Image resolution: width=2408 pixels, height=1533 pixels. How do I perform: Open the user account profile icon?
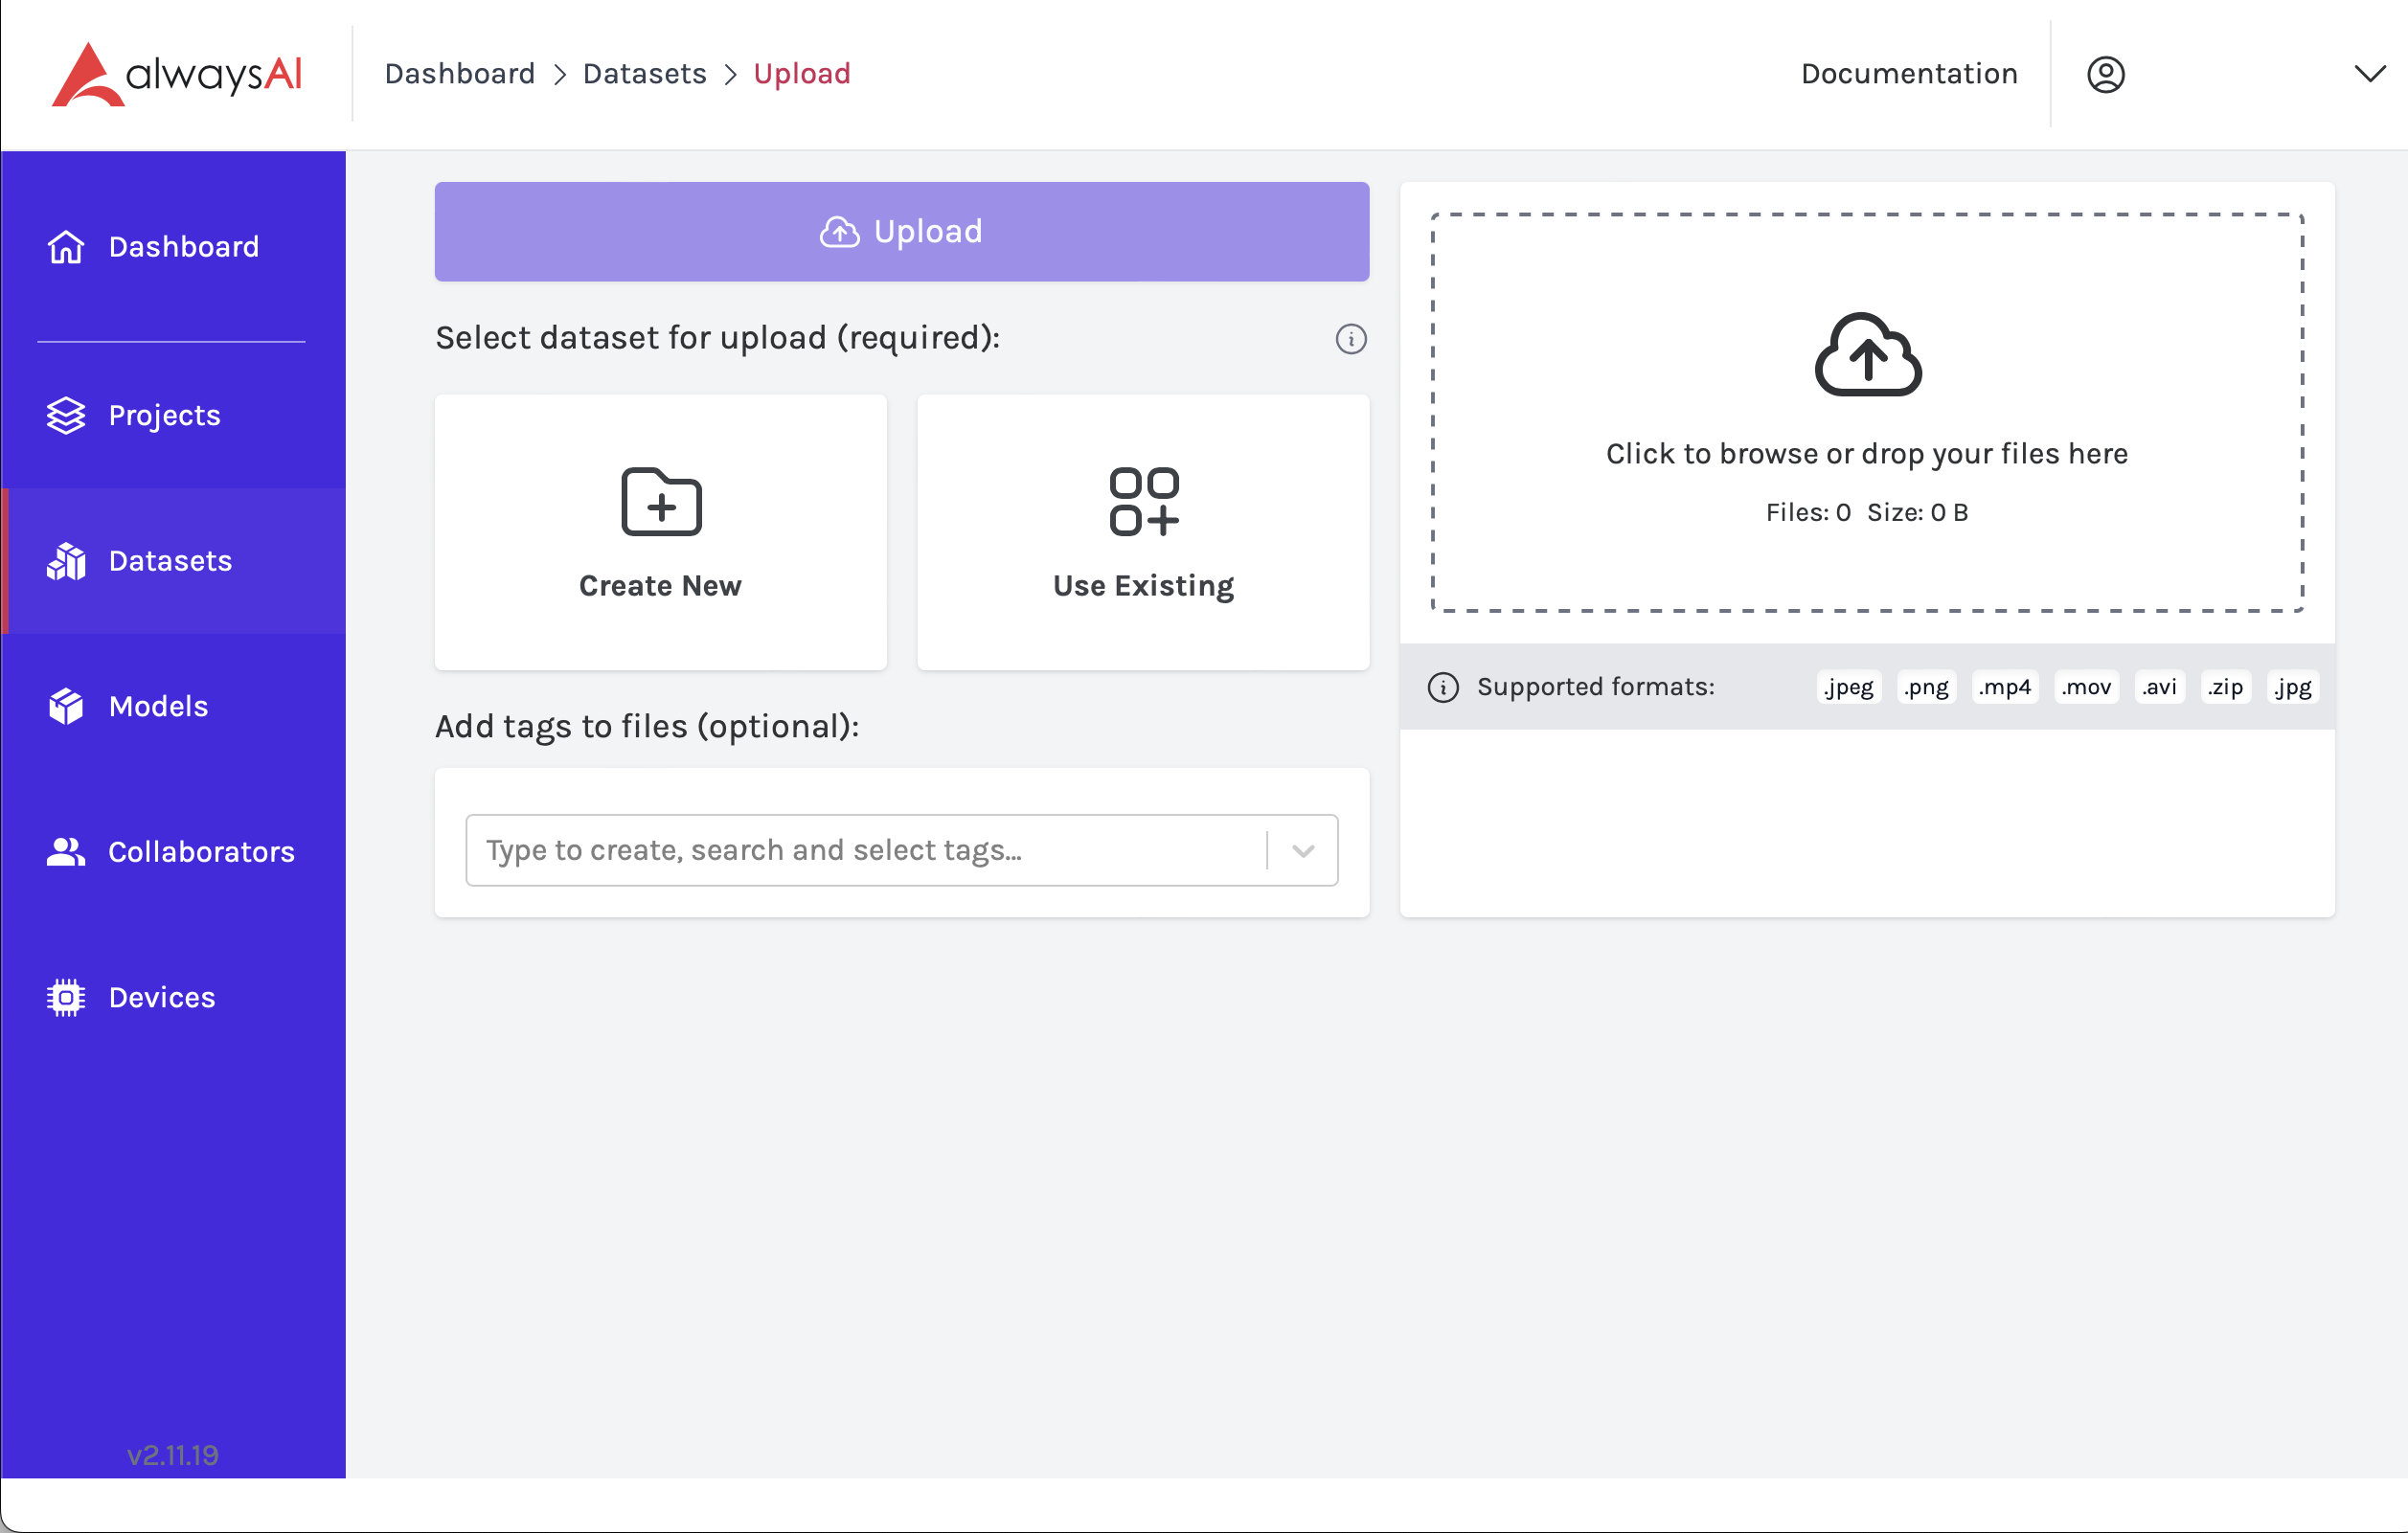[2105, 75]
